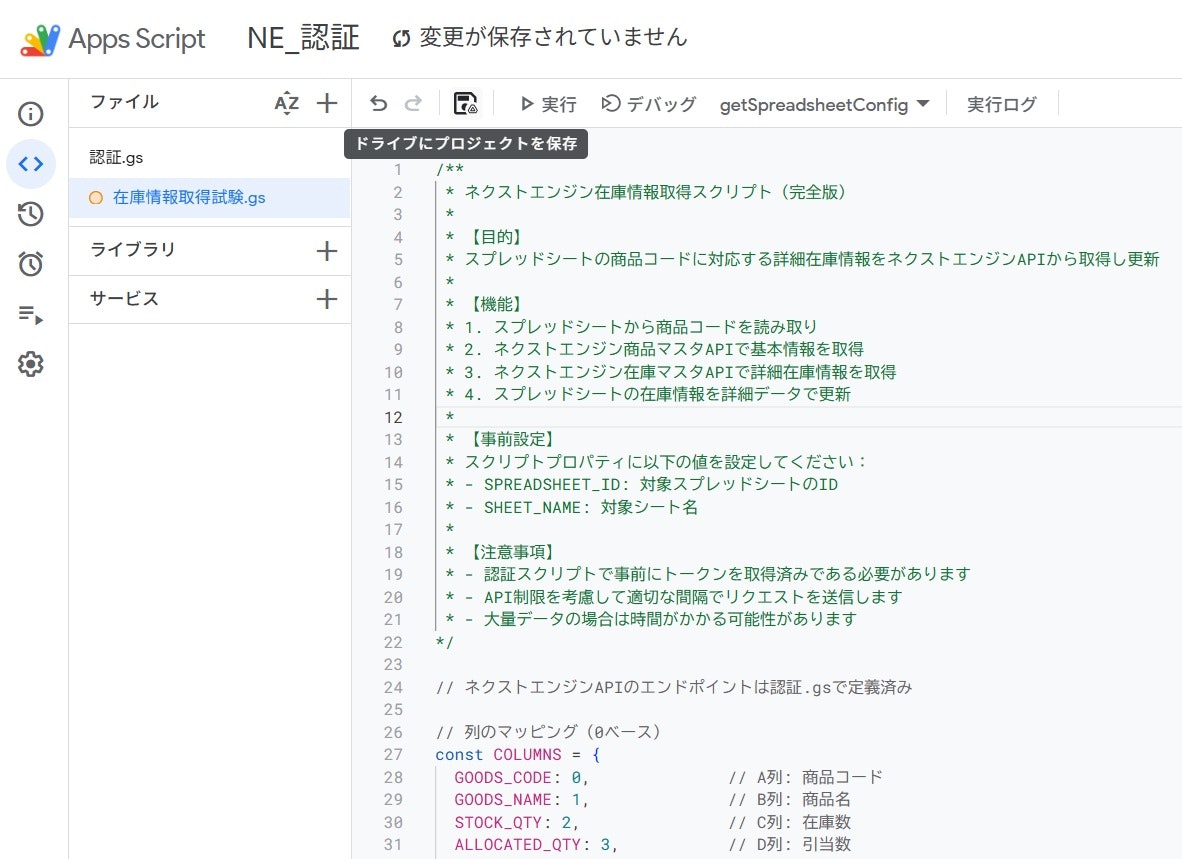Viewport: 1182px width, 859px height.
Task: Select the Editor code icon in sidebar
Action: point(31,164)
